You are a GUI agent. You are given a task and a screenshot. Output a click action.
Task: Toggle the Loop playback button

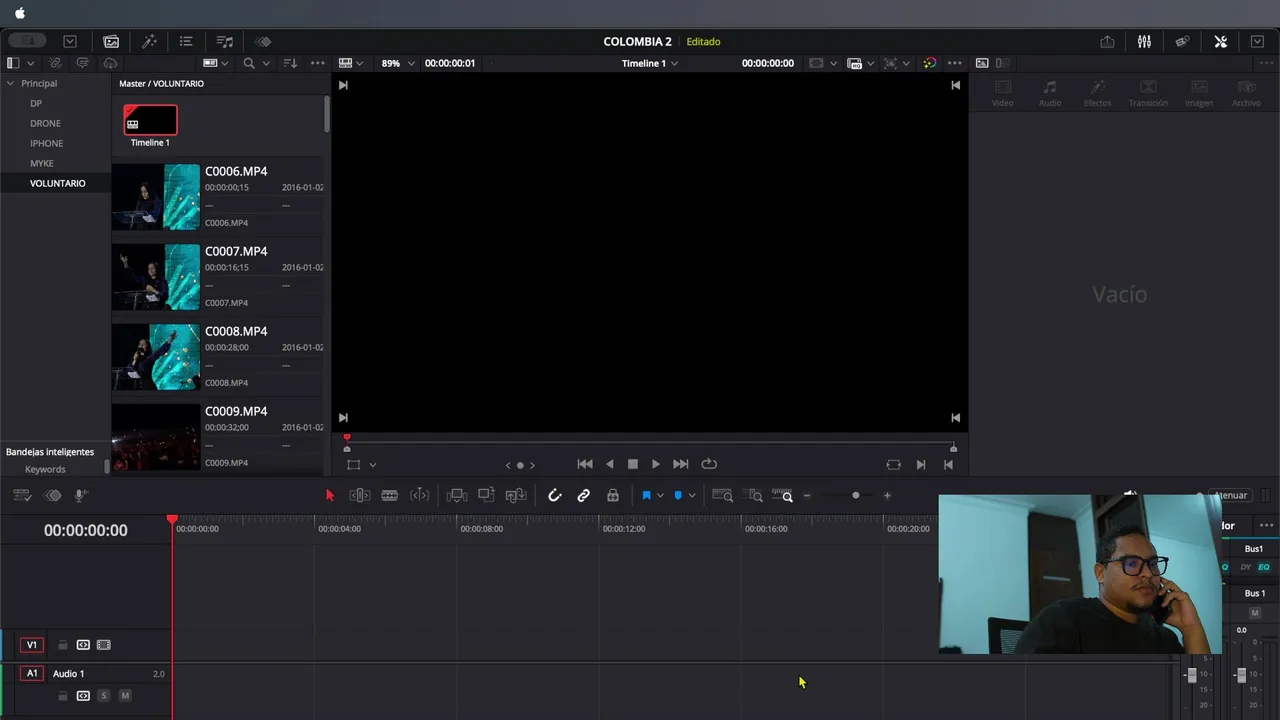click(709, 464)
